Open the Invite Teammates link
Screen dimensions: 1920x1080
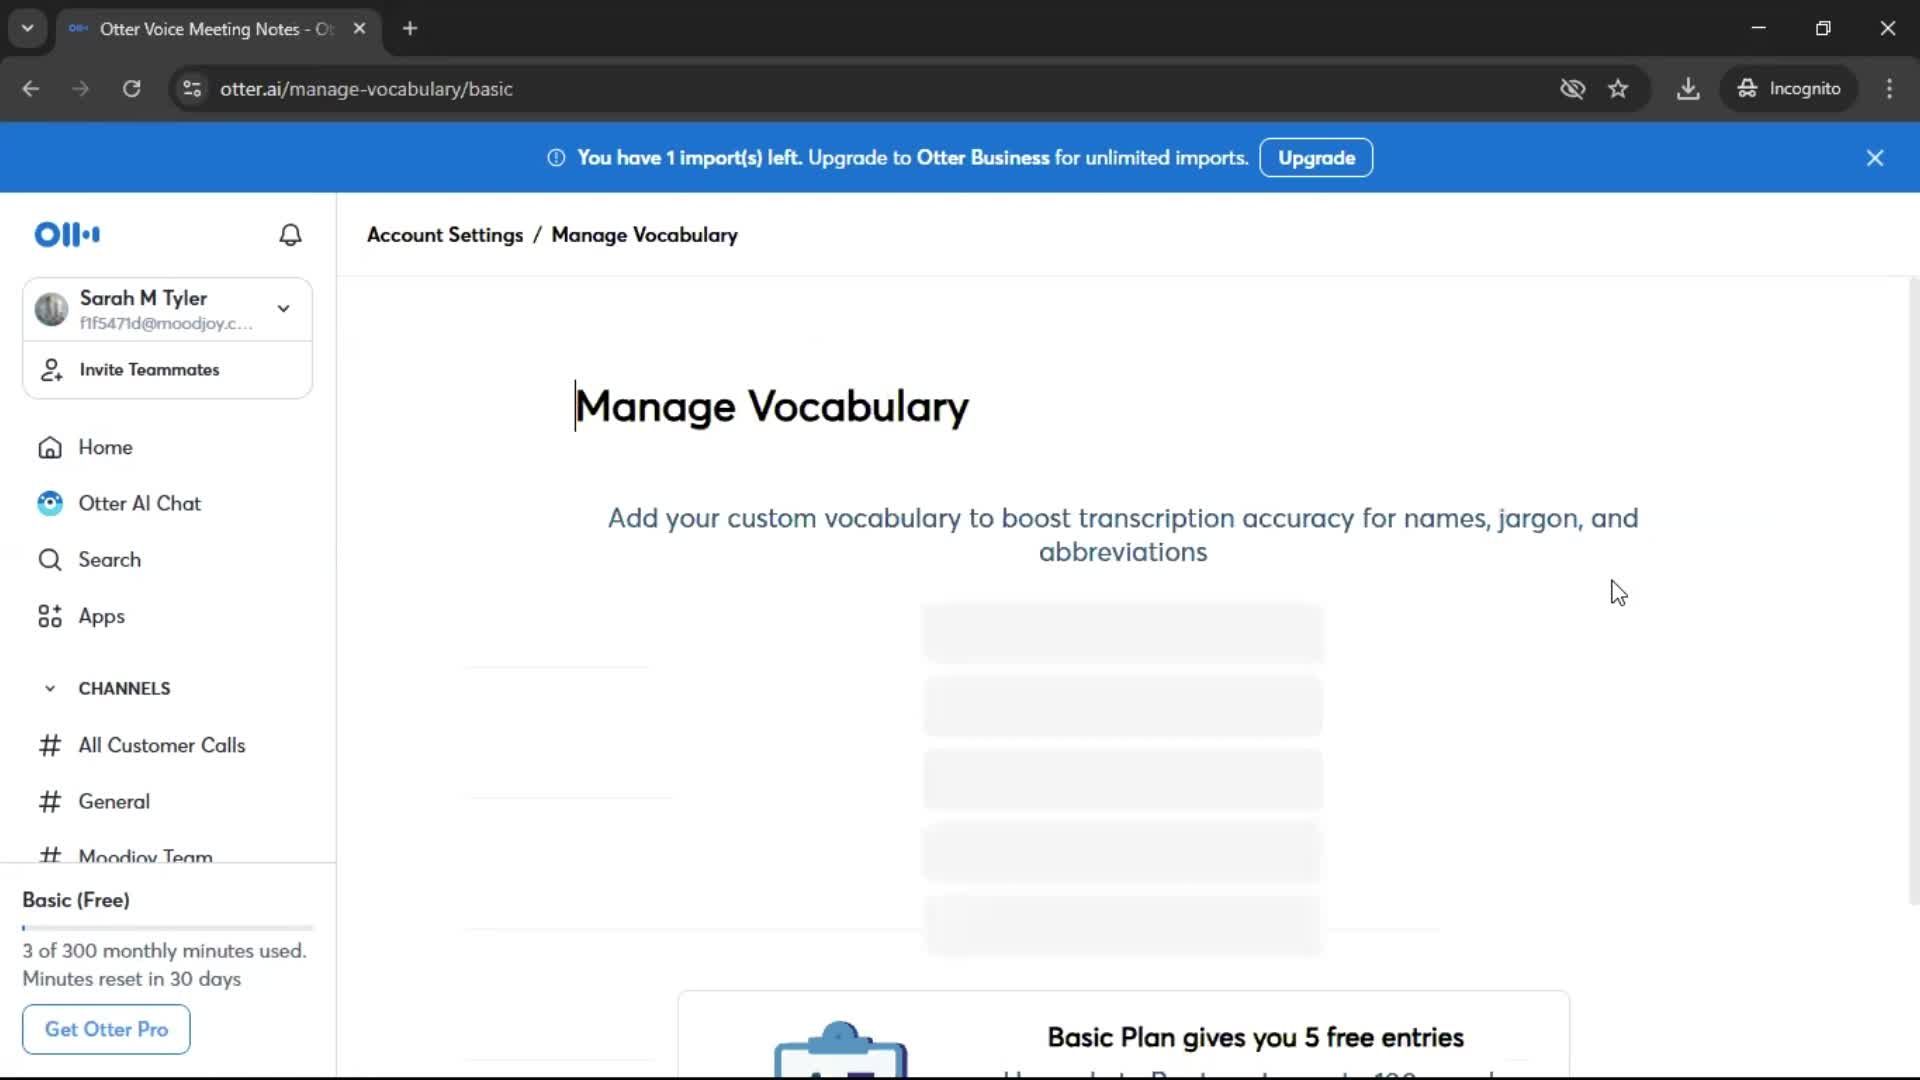[x=149, y=370]
